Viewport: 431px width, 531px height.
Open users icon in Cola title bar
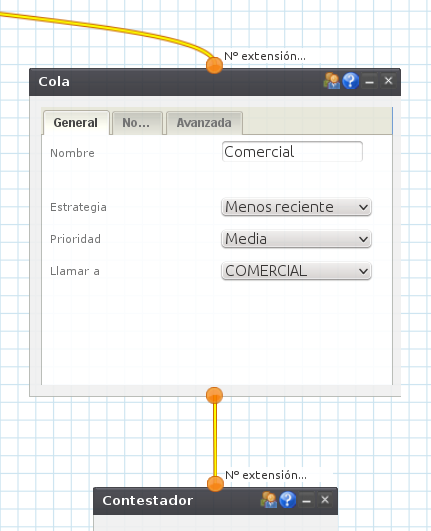click(331, 81)
